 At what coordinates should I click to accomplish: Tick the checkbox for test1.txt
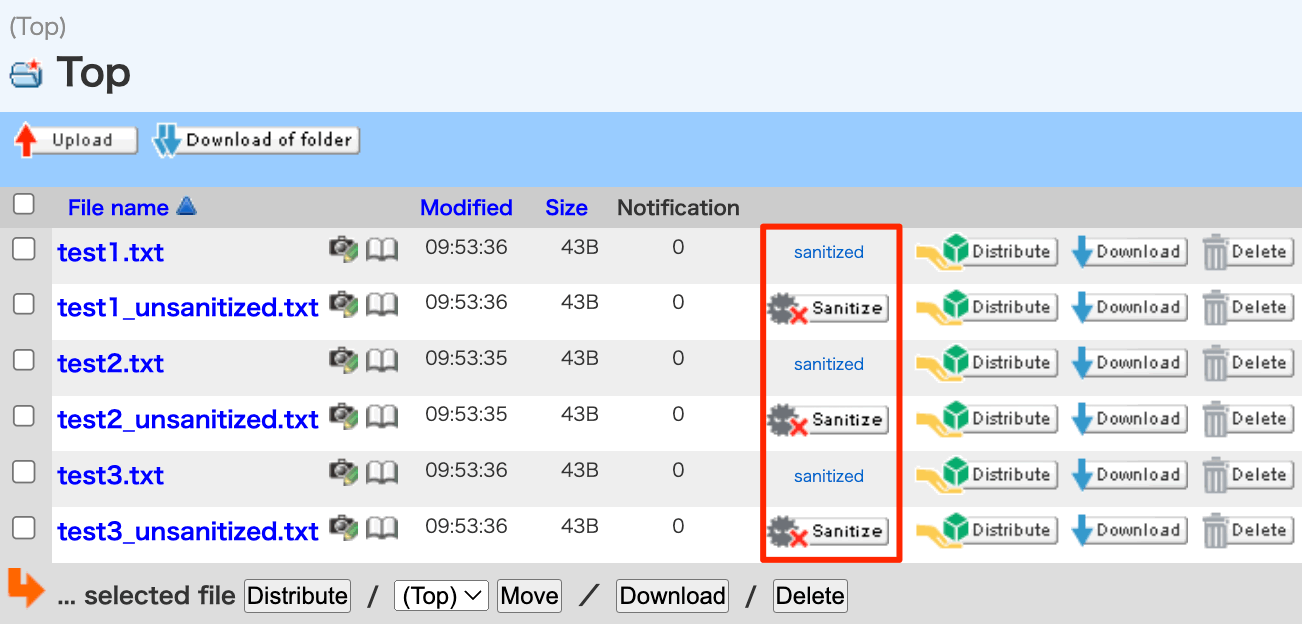tap(24, 250)
